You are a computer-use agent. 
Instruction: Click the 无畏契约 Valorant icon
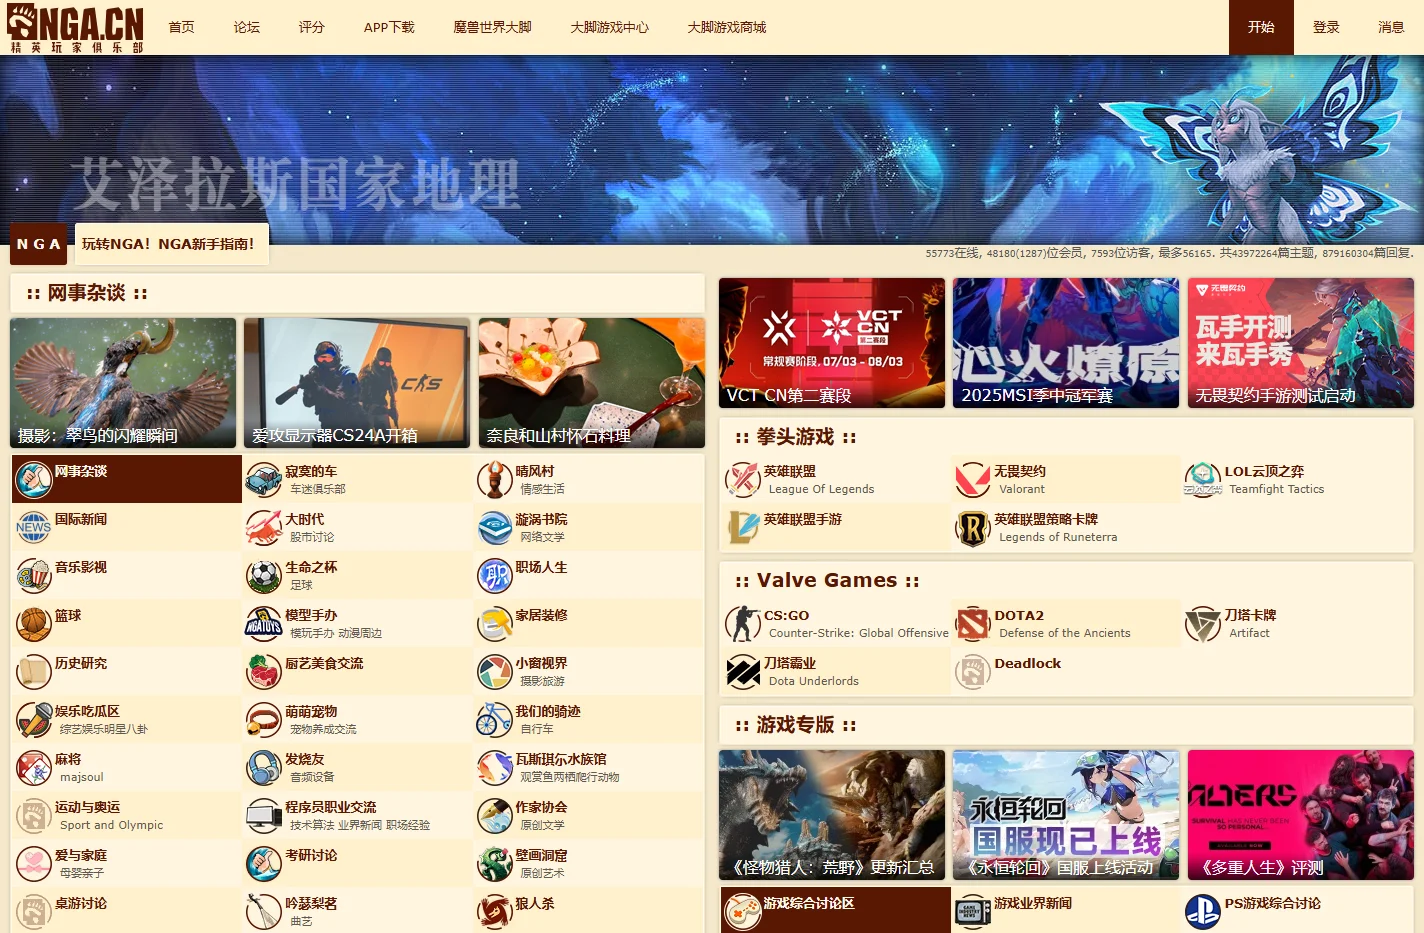point(973,479)
